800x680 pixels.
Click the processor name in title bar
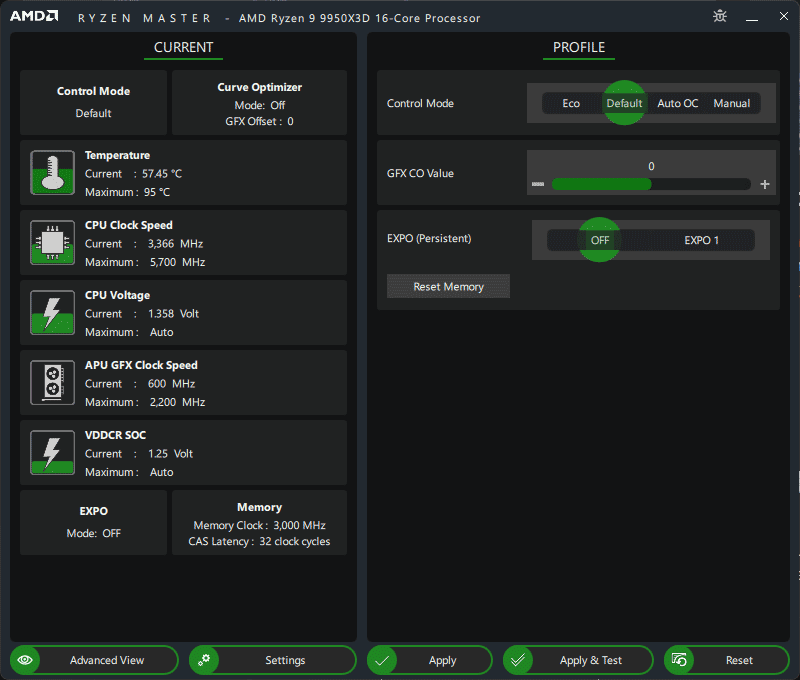(359, 18)
